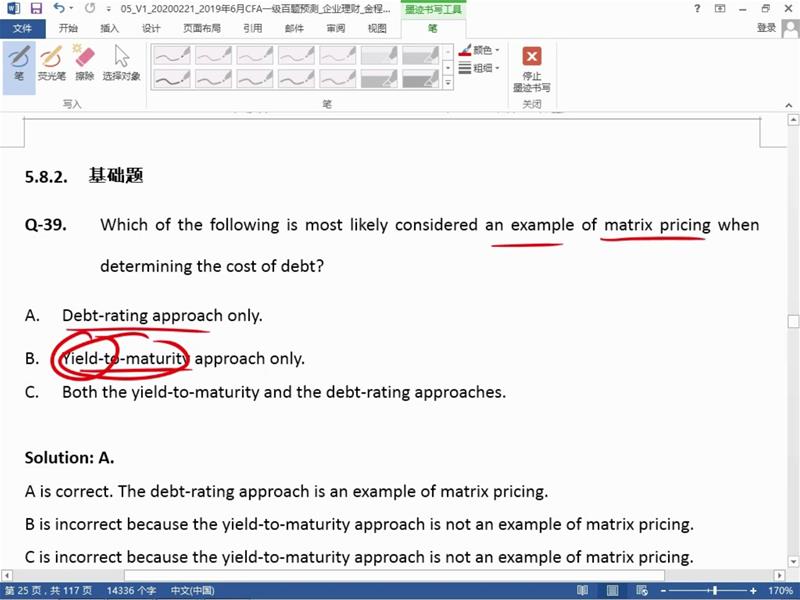Pick fifth pen style in bottom gallery row
Image resolution: width=800 pixels, height=600 pixels.
(337, 79)
